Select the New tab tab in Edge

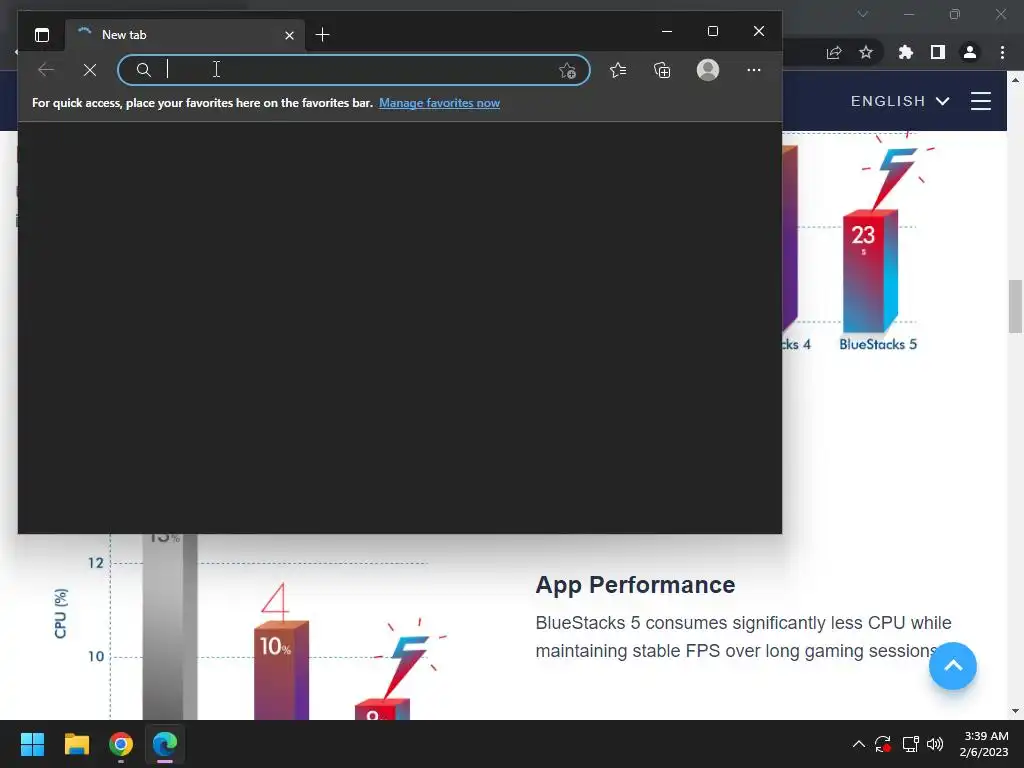click(x=185, y=35)
